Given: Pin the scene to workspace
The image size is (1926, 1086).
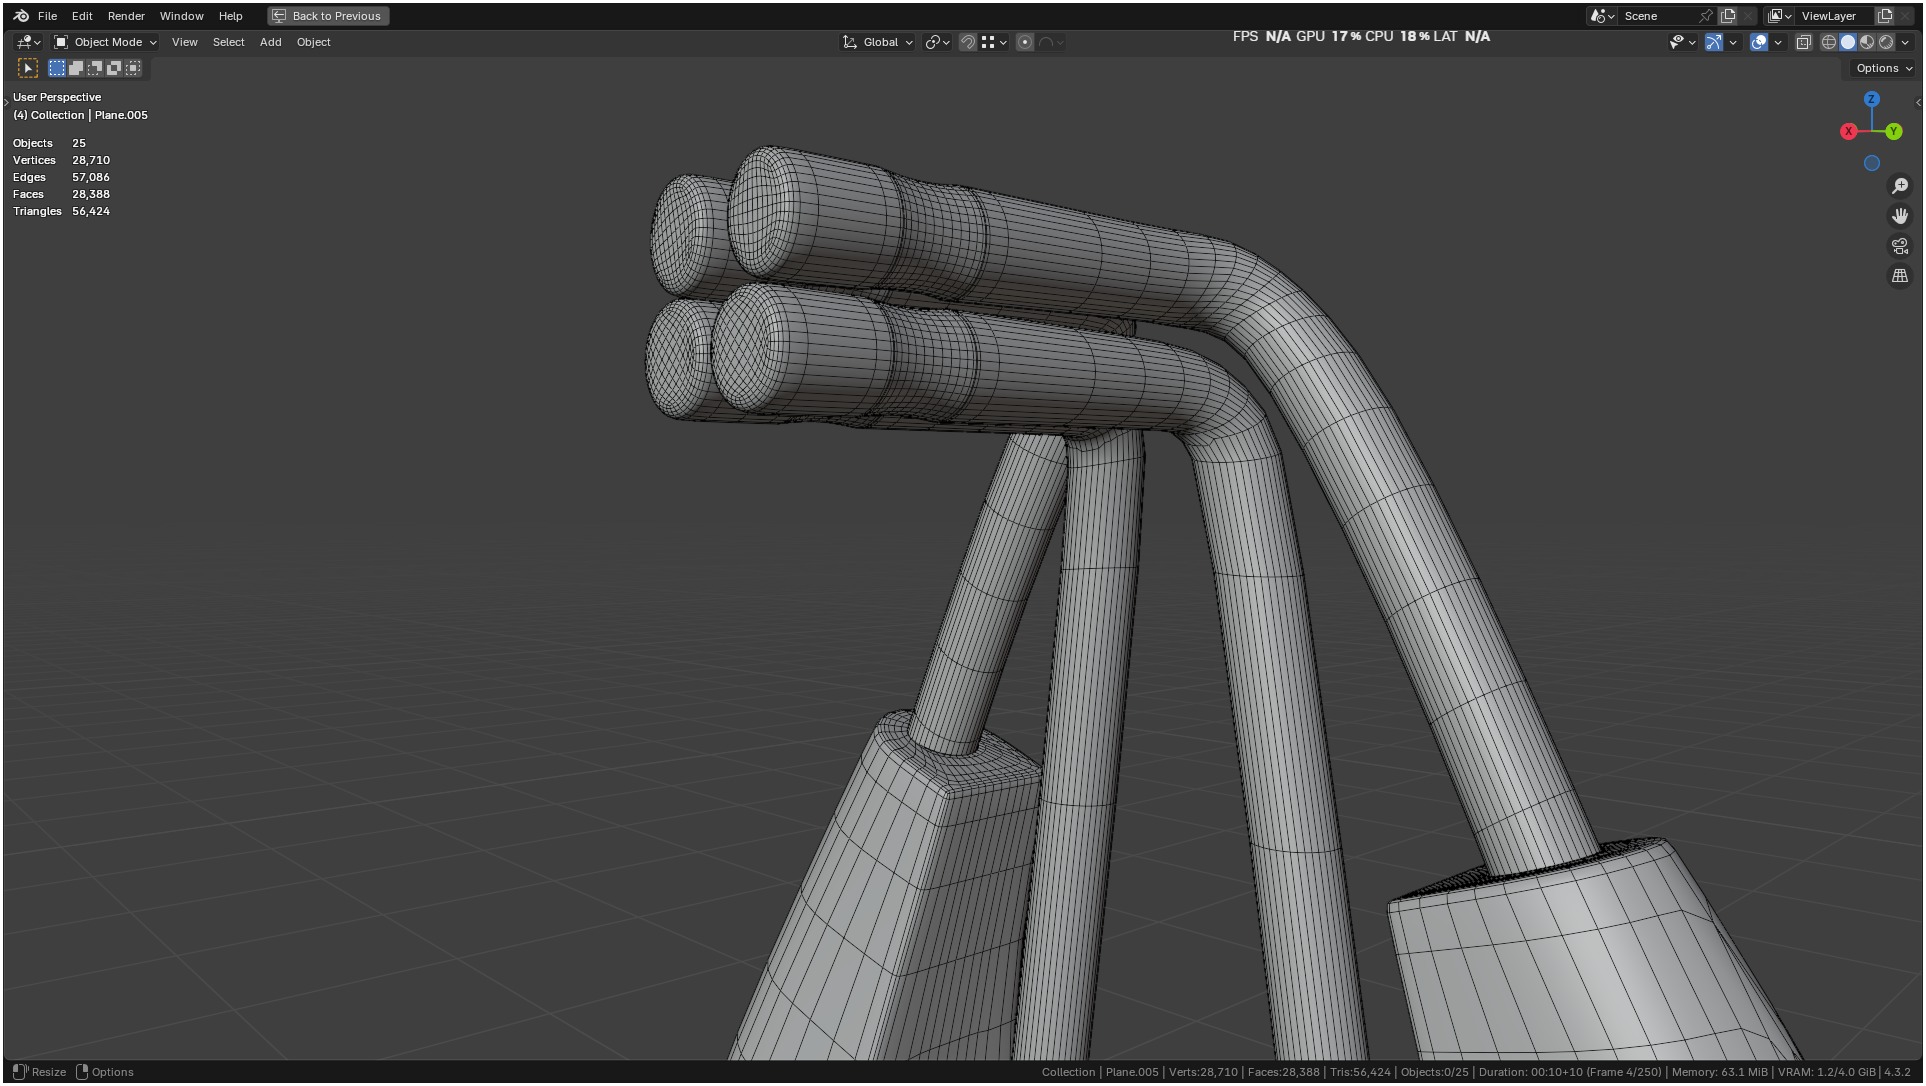Looking at the screenshot, I should coord(1706,16).
